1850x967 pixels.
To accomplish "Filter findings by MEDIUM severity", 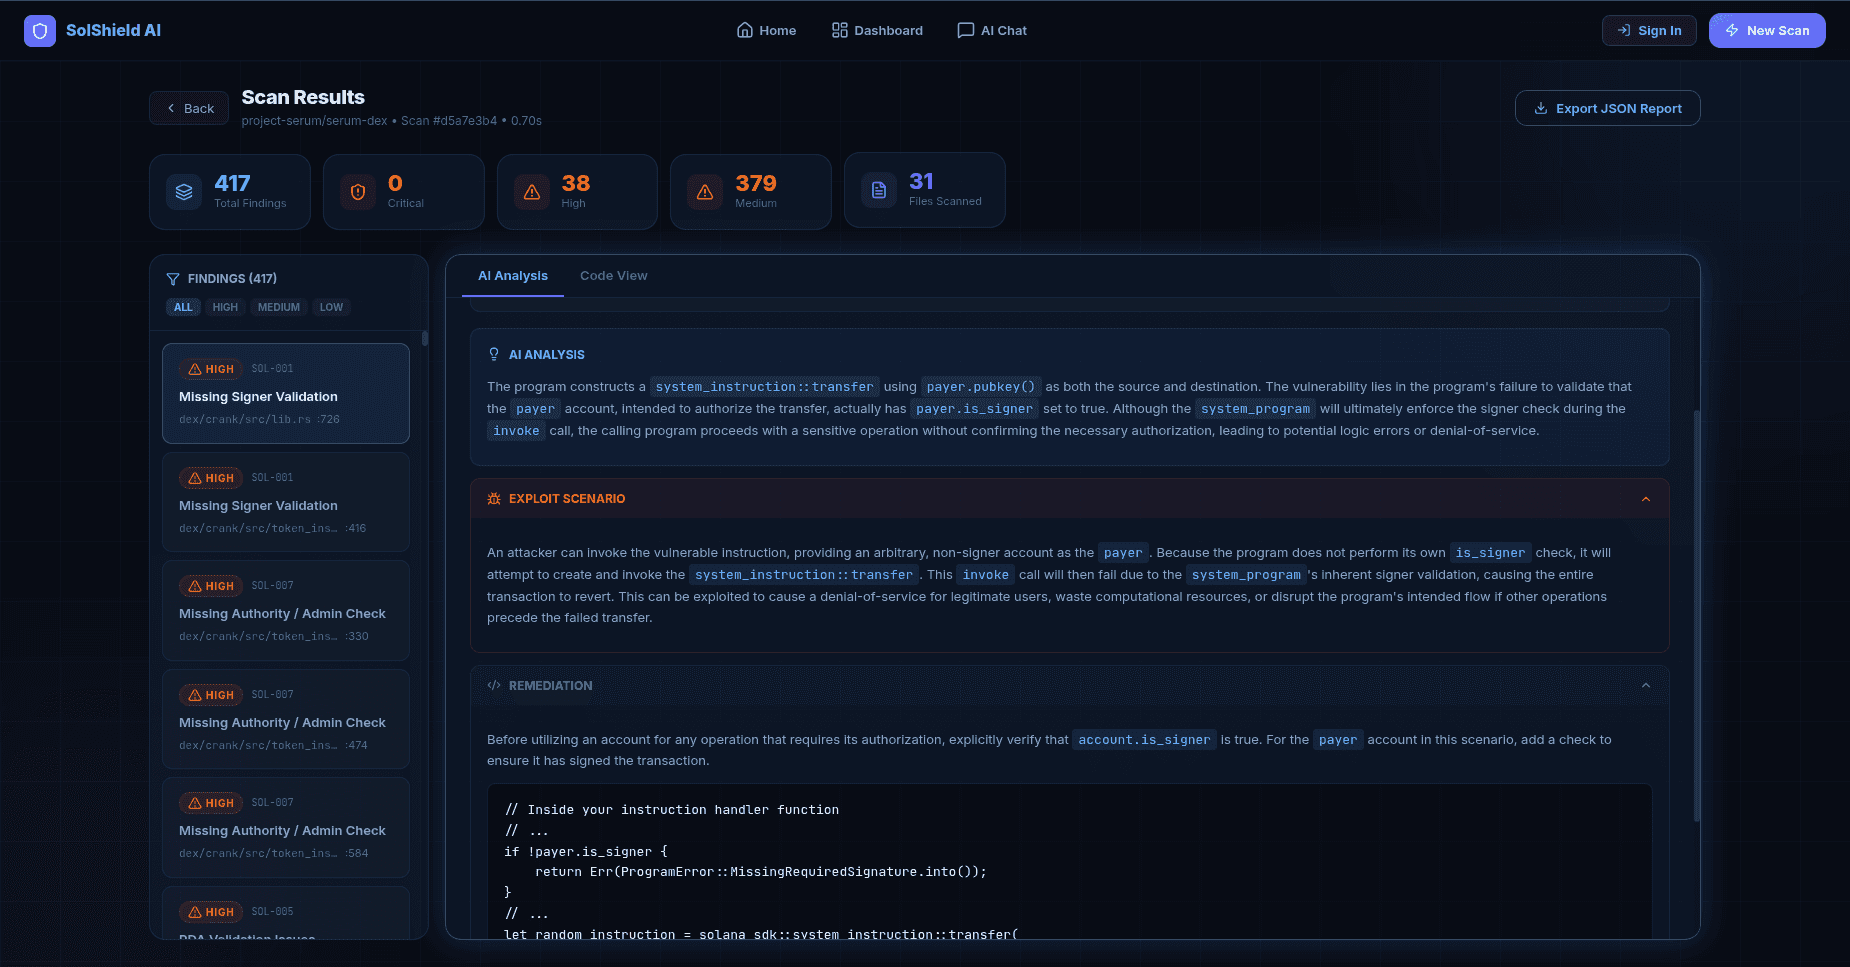I will 279,307.
